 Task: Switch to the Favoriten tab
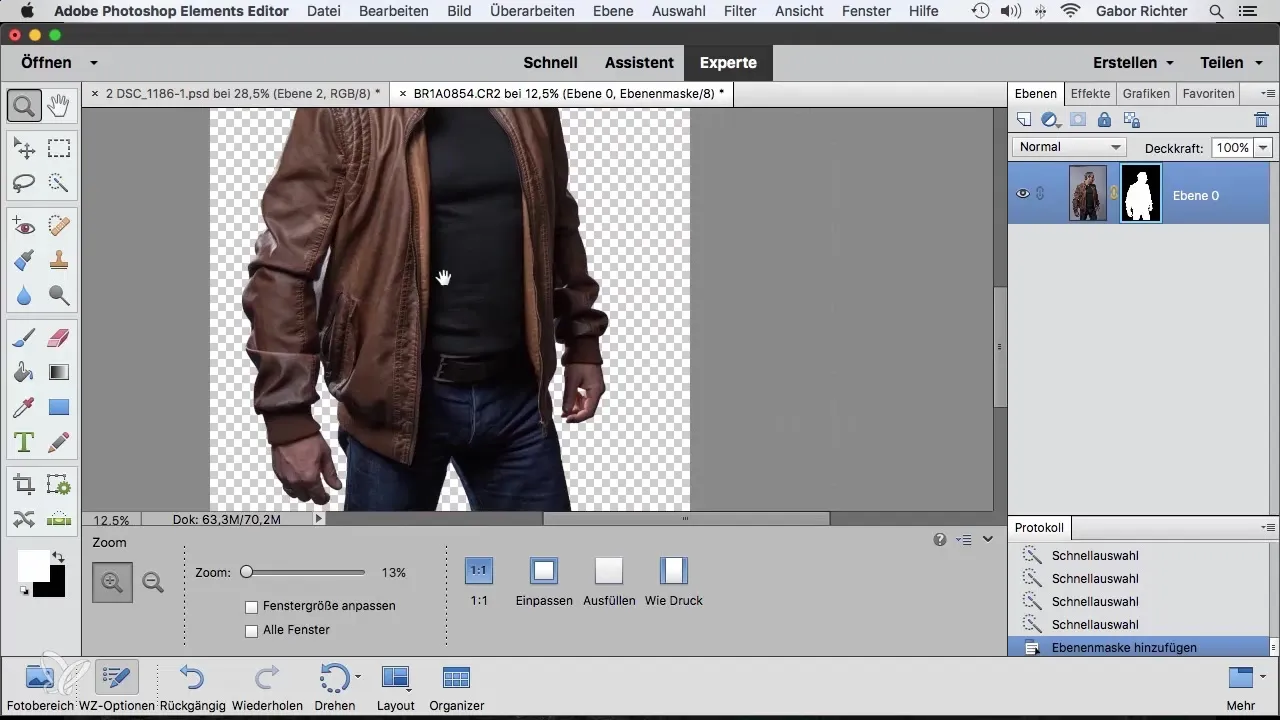pyautogui.click(x=1209, y=94)
